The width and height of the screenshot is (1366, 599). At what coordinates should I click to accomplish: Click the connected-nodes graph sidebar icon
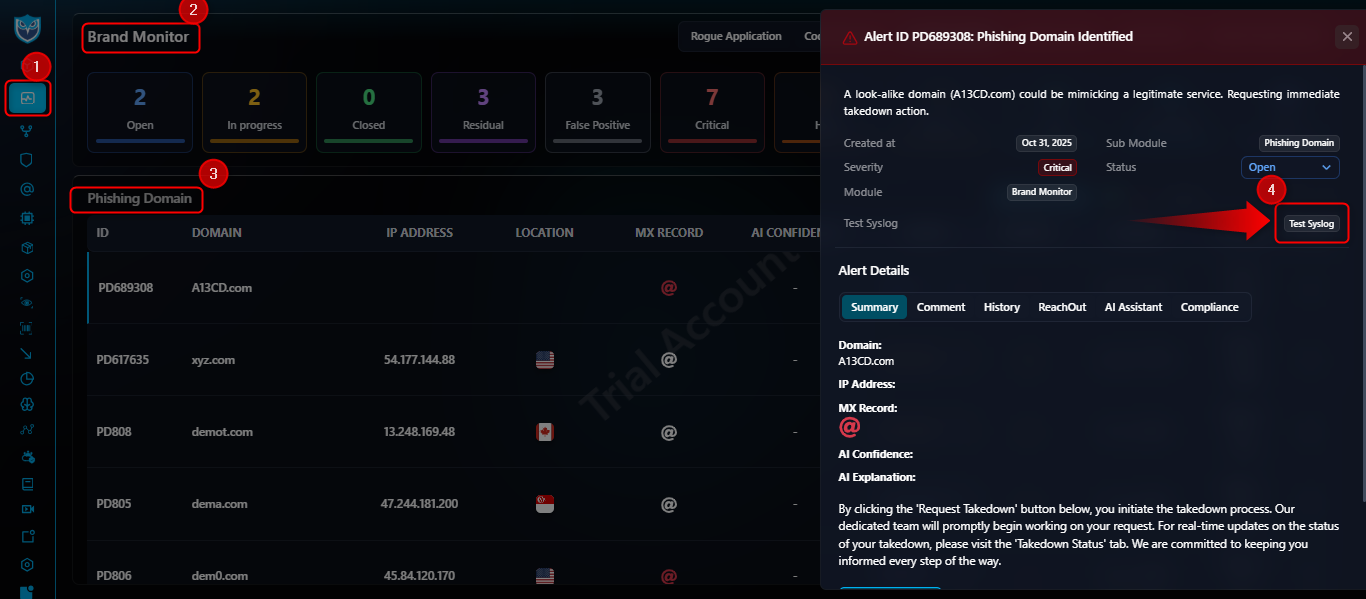point(27,430)
